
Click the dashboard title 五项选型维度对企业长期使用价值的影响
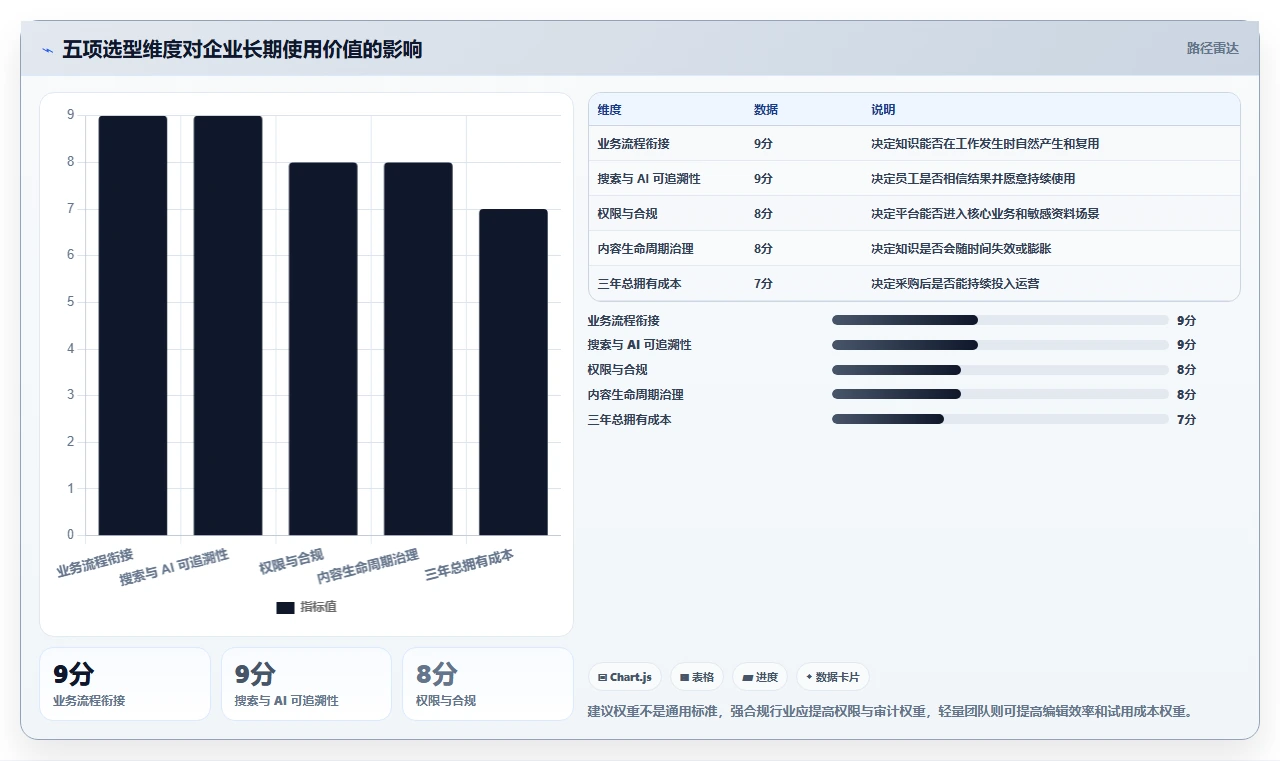click(x=242, y=49)
